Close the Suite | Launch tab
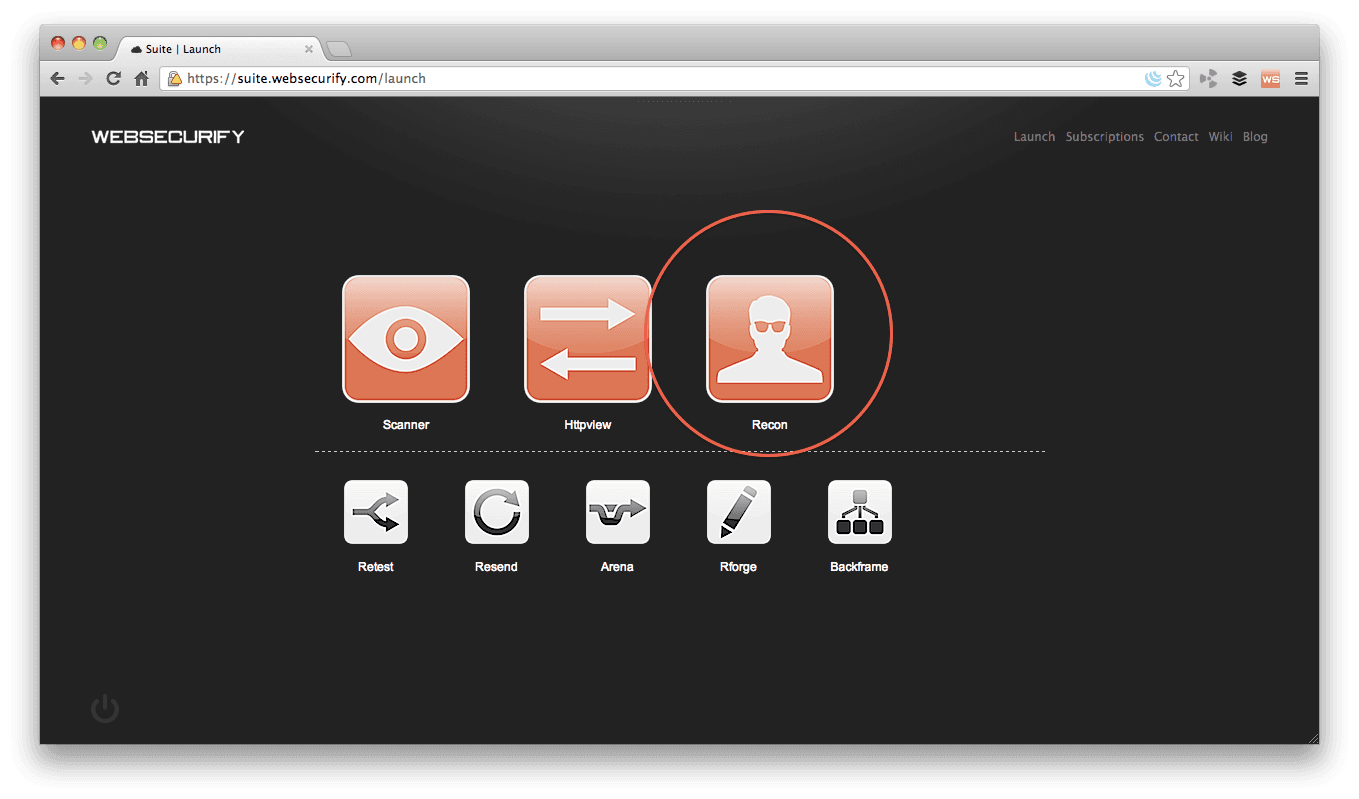The height and width of the screenshot is (799, 1359). (x=309, y=49)
